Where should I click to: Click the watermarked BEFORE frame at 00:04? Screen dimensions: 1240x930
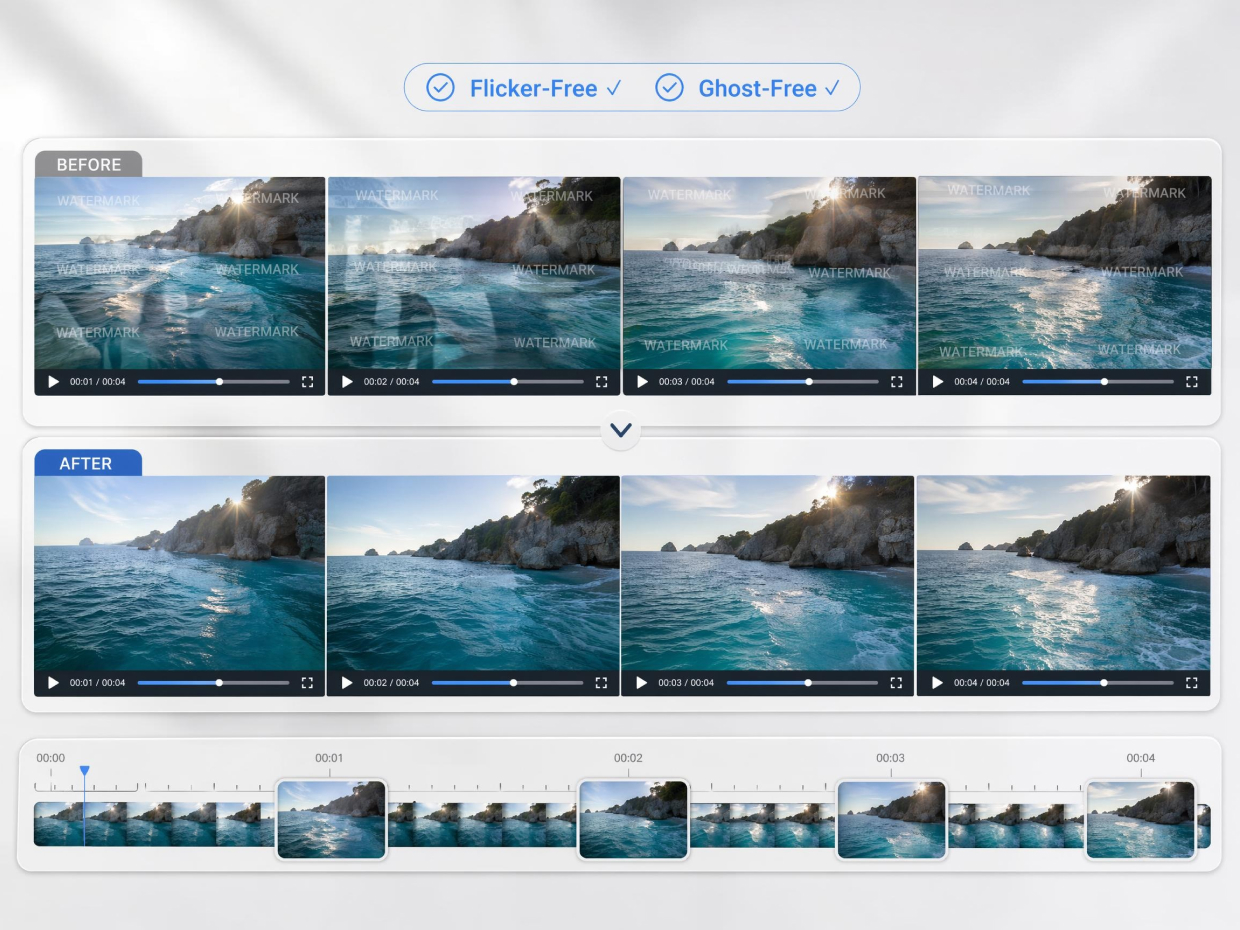point(1064,273)
